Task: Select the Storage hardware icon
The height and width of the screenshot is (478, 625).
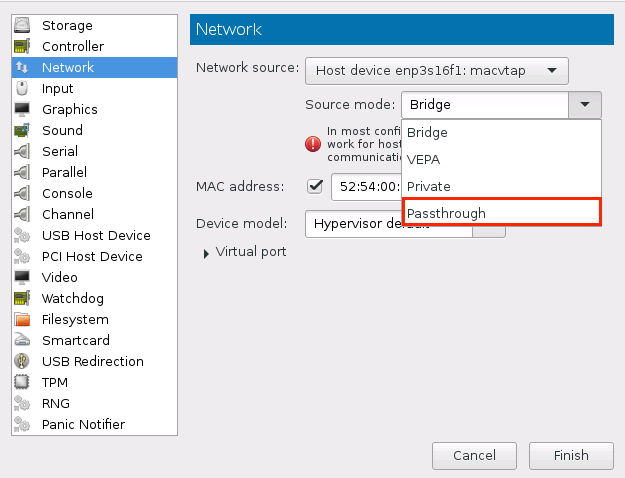Action: point(21,25)
